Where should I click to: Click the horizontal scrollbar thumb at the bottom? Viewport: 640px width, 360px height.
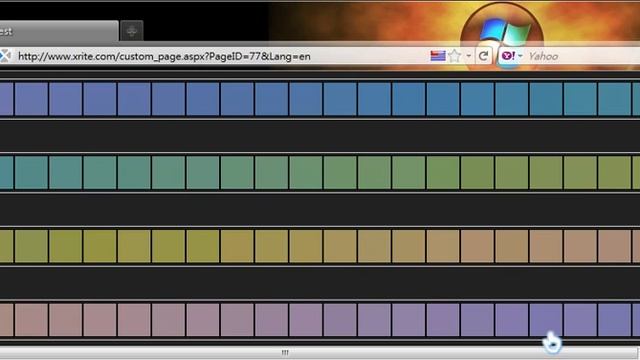click(318, 352)
